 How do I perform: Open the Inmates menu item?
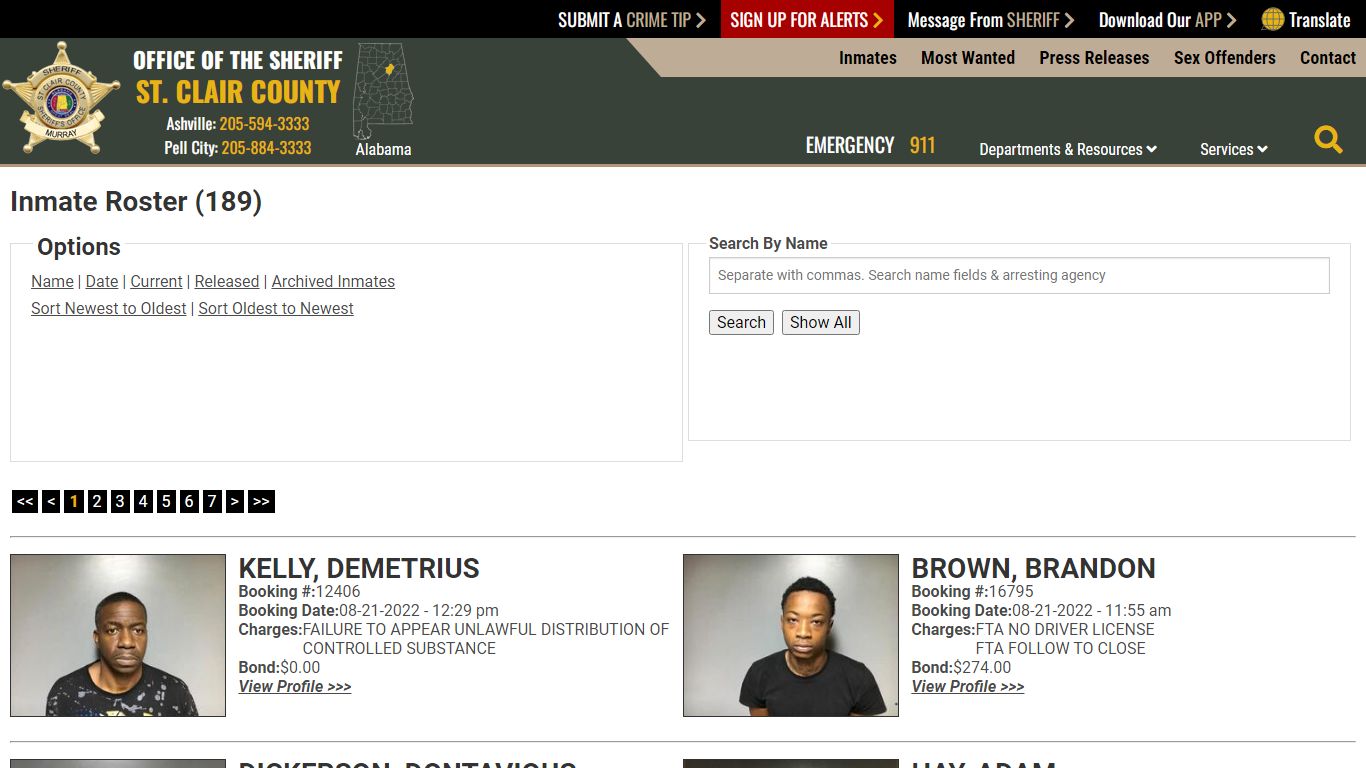click(868, 58)
